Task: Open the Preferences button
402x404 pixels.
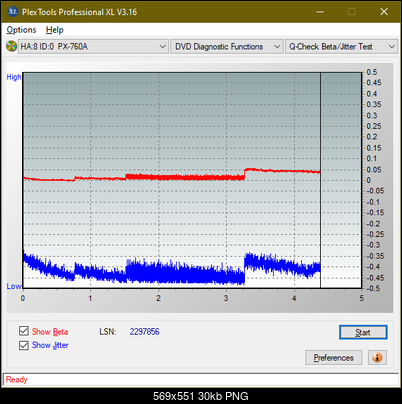Action: click(x=334, y=358)
